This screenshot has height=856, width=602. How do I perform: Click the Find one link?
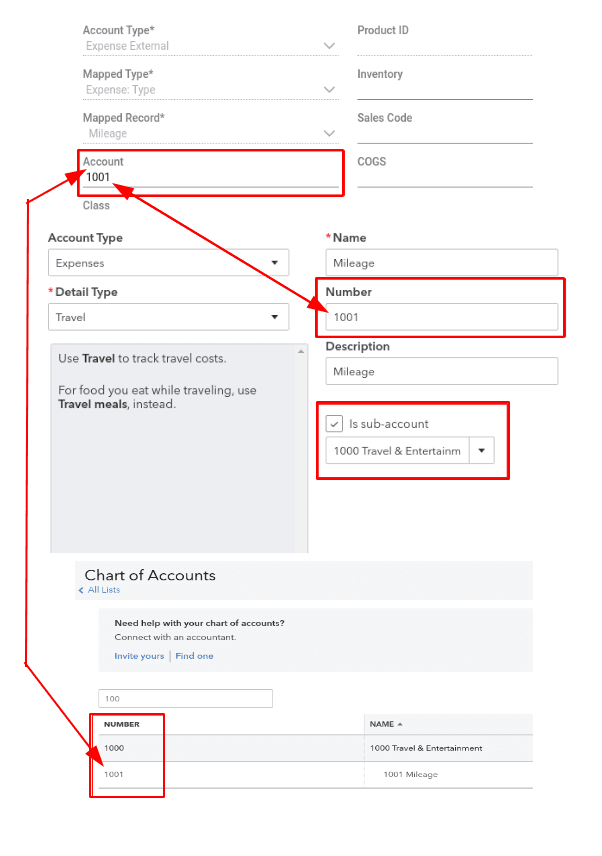coord(194,656)
